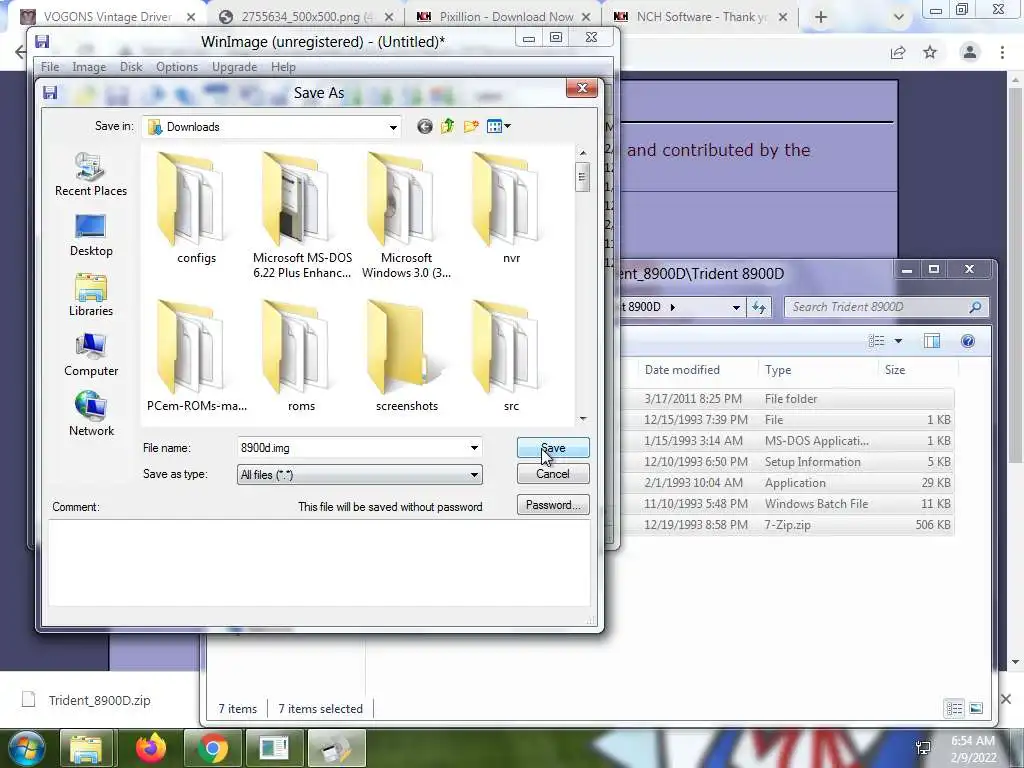Select the nvr folder
This screenshot has width=1024, height=768.
tap(511, 208)
